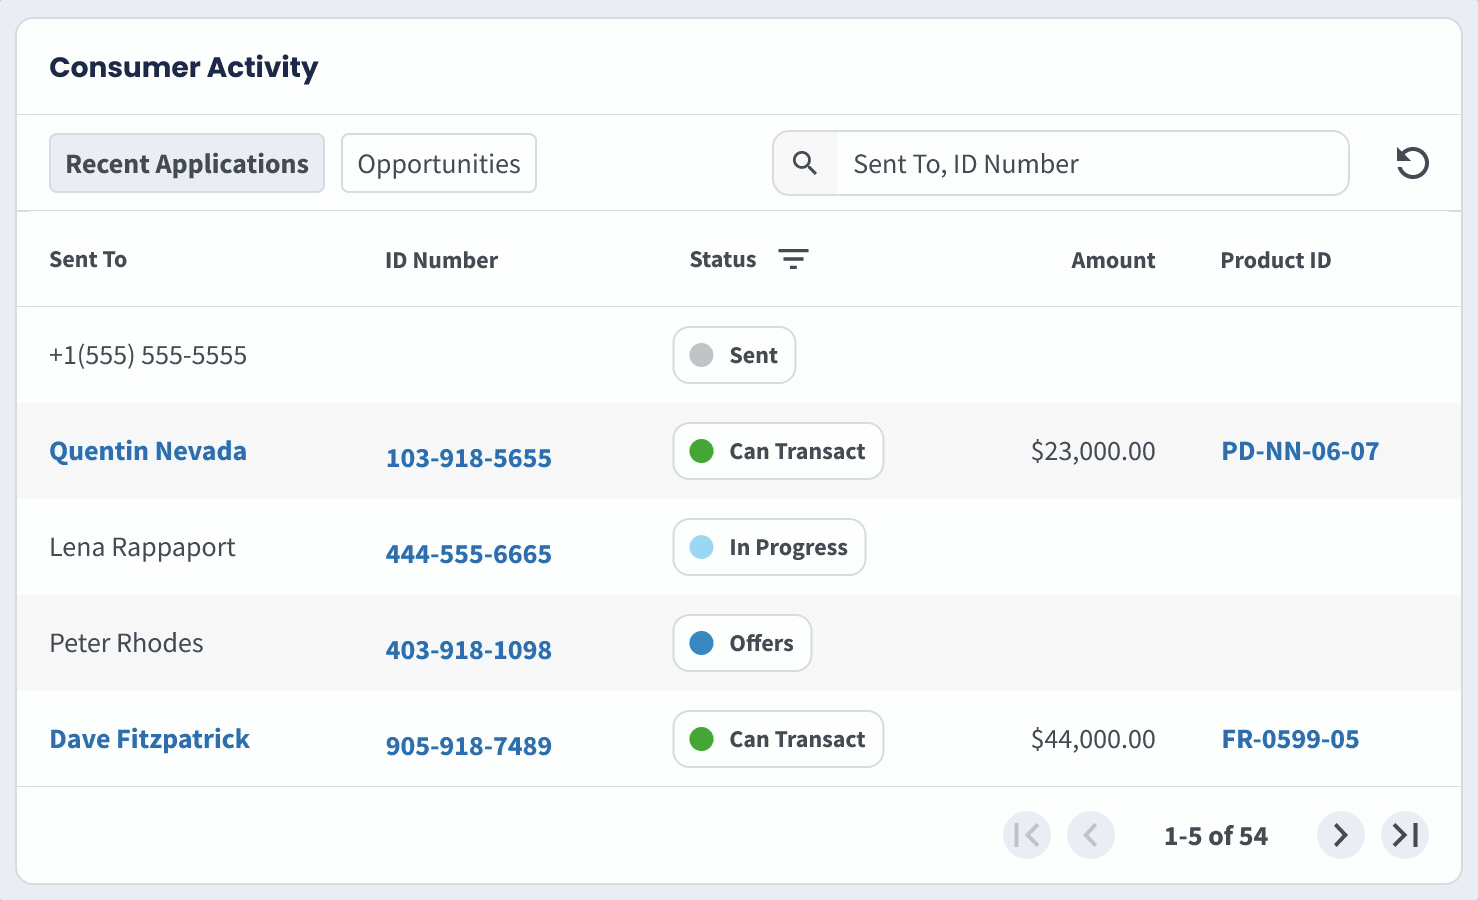Open the Status column filter icon
This screenshot has height=900, width=1478.
[x=793, y=259]
